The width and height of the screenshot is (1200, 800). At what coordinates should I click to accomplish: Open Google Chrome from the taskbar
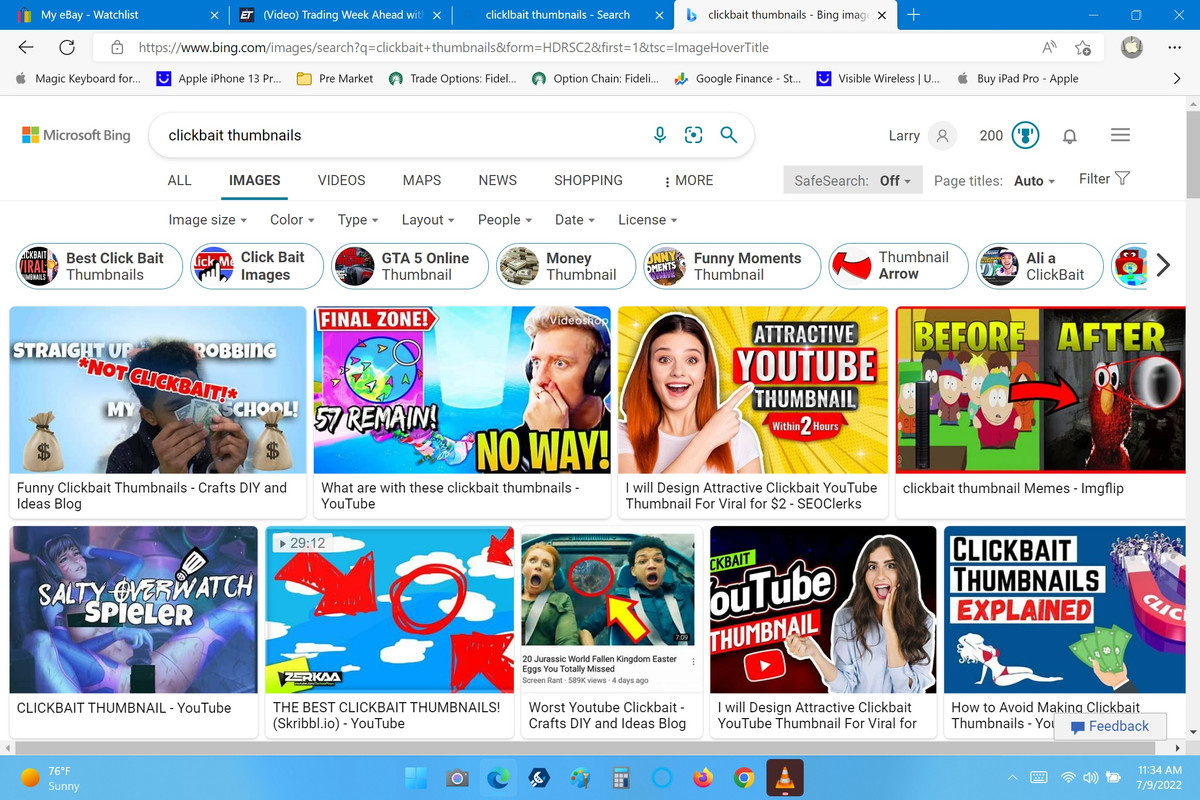pos(743,777)
